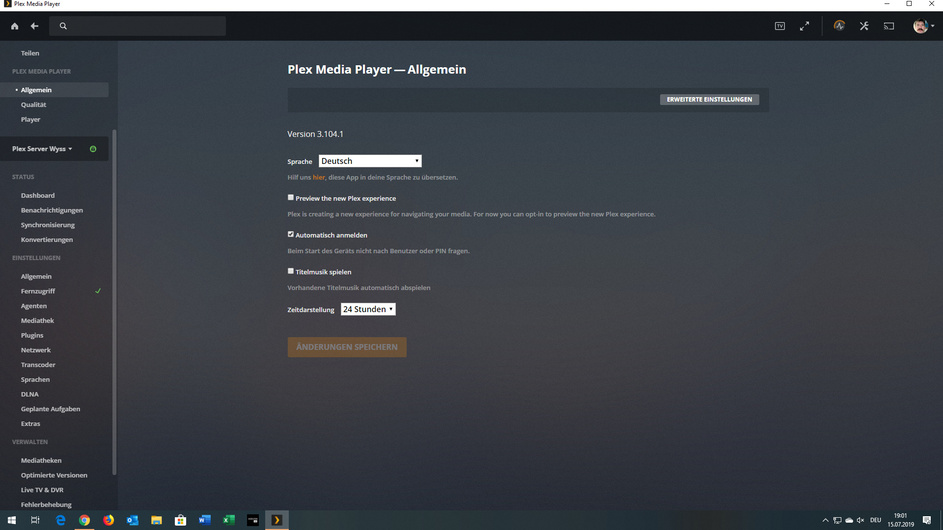Open File Explorer from taskbar
The height and width of the screenshot is (530, 943).
[x=156, y=520]
